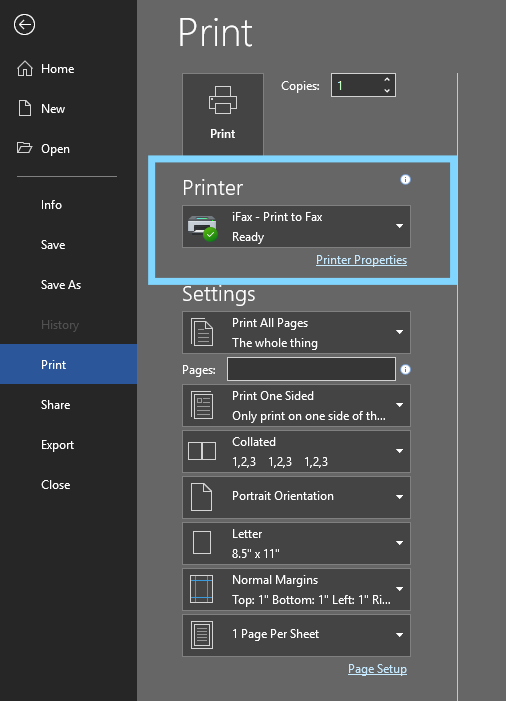
Task: Open Printer Properties link
Action: 361,260
